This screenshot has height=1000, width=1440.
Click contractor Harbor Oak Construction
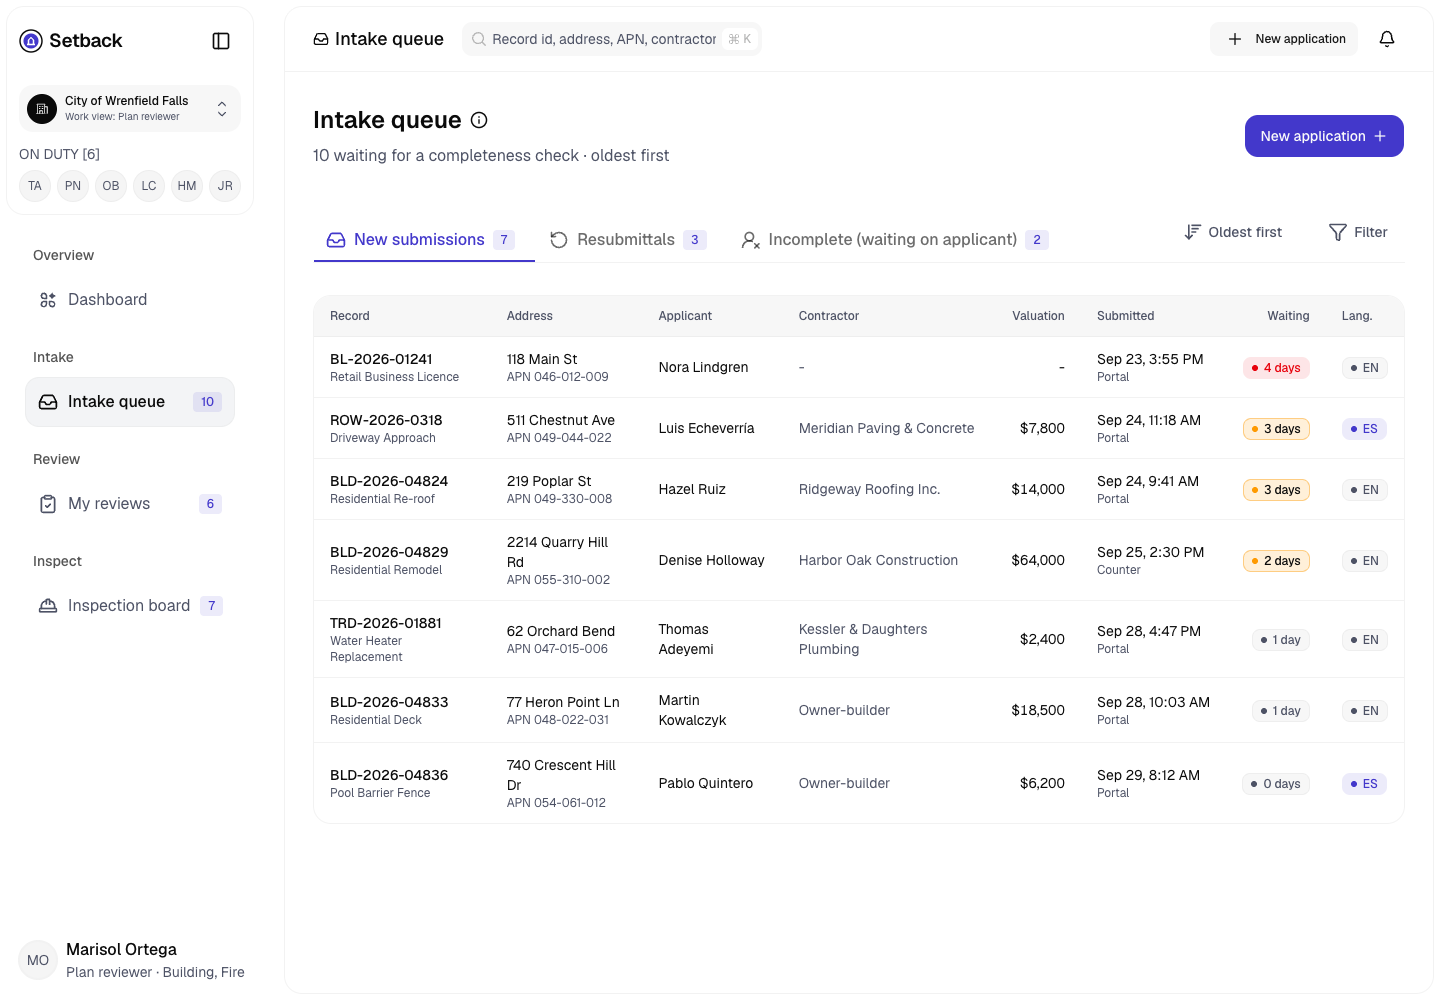pos(878,560)
